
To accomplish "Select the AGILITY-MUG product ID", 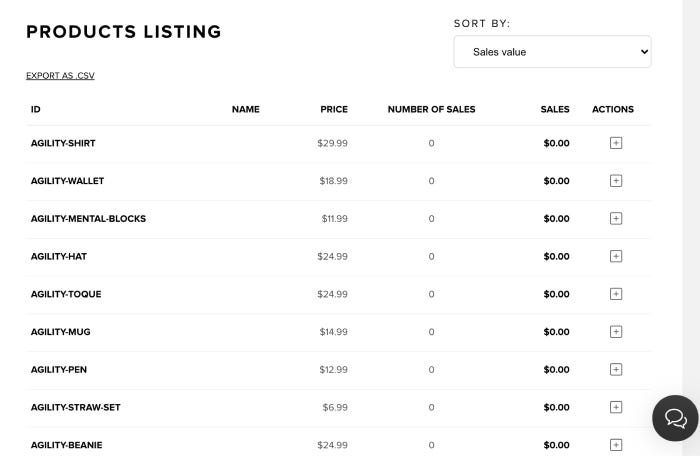I will point(59,331).
